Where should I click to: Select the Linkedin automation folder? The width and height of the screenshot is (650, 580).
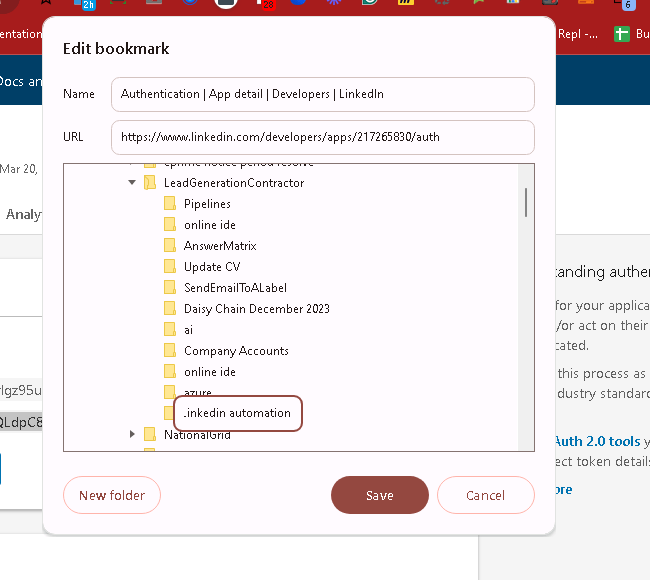[x=238, y=413]
